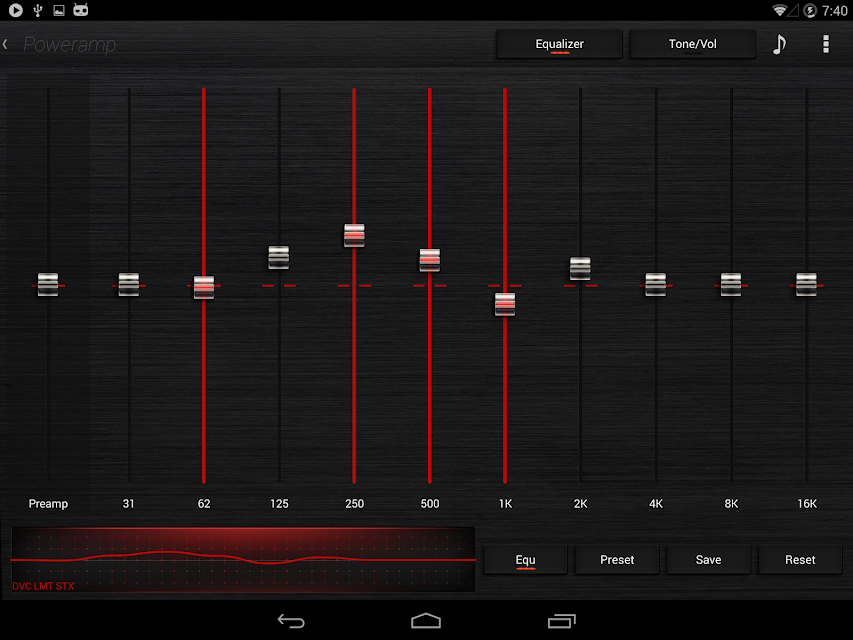
Task: Click the 2K band slider knob
Action: click(x=580, y=268)
